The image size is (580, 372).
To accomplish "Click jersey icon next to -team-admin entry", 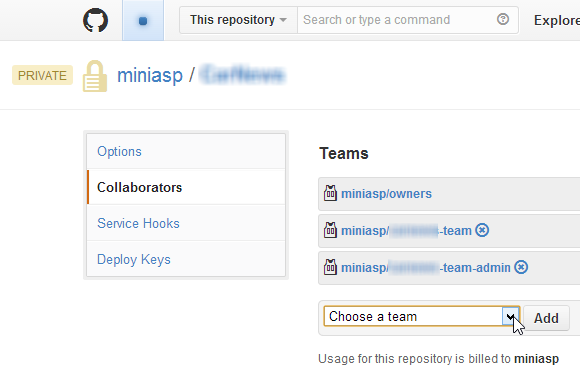I will point(330,267).
